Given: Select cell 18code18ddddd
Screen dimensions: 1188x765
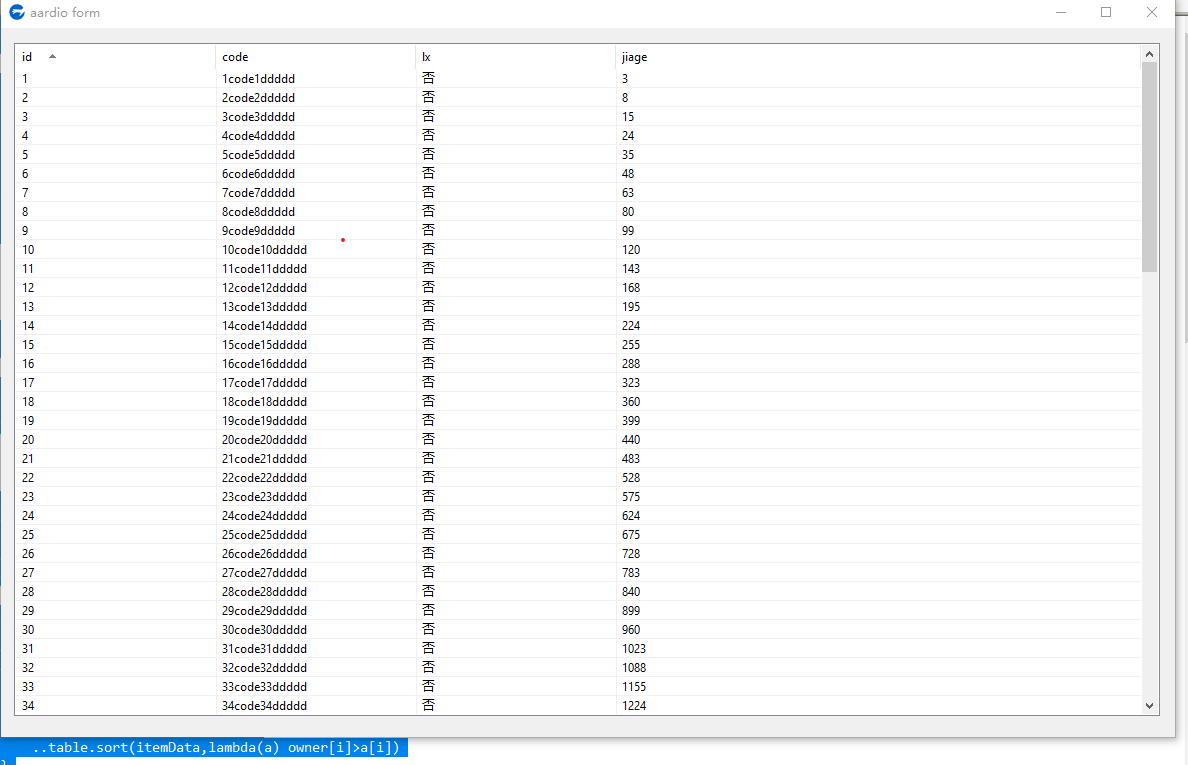Looking at the screenshot, I should tap(264, 401).
